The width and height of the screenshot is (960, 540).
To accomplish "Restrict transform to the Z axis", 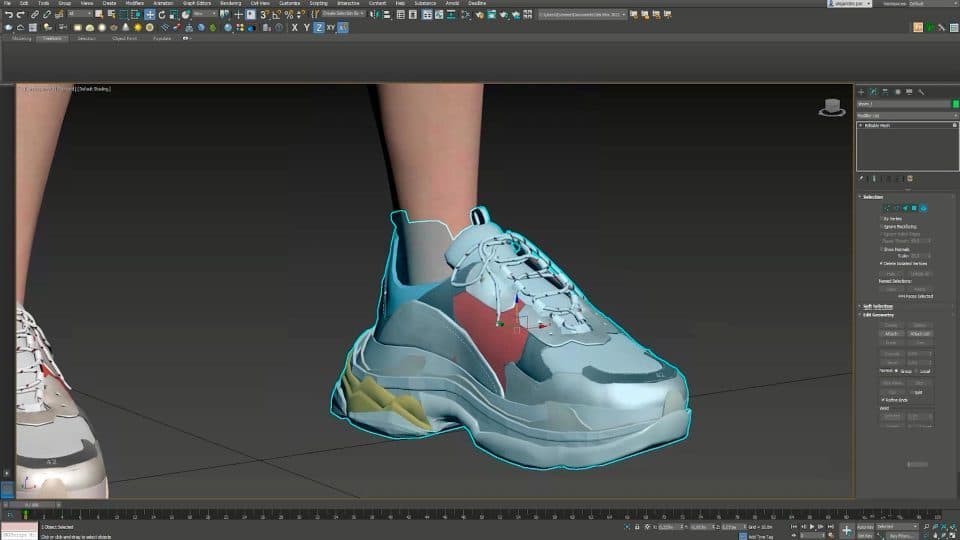I will pyautogui.click(x=319, y=28).
